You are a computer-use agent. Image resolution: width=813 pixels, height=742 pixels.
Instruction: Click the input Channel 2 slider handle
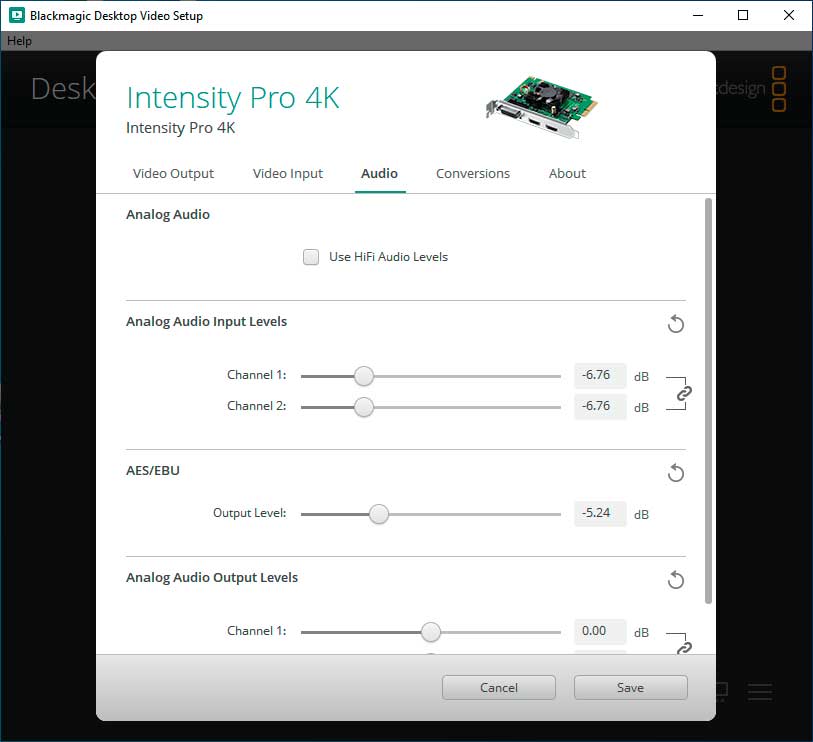364,407
